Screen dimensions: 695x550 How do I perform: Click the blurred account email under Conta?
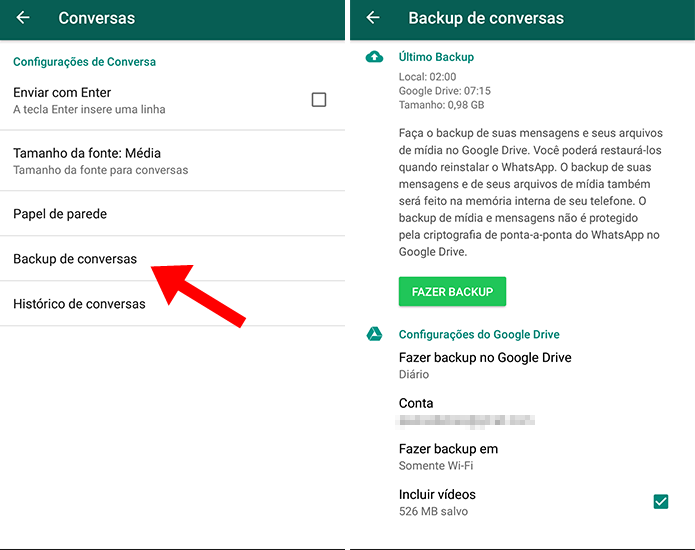(x=465, y=421)
